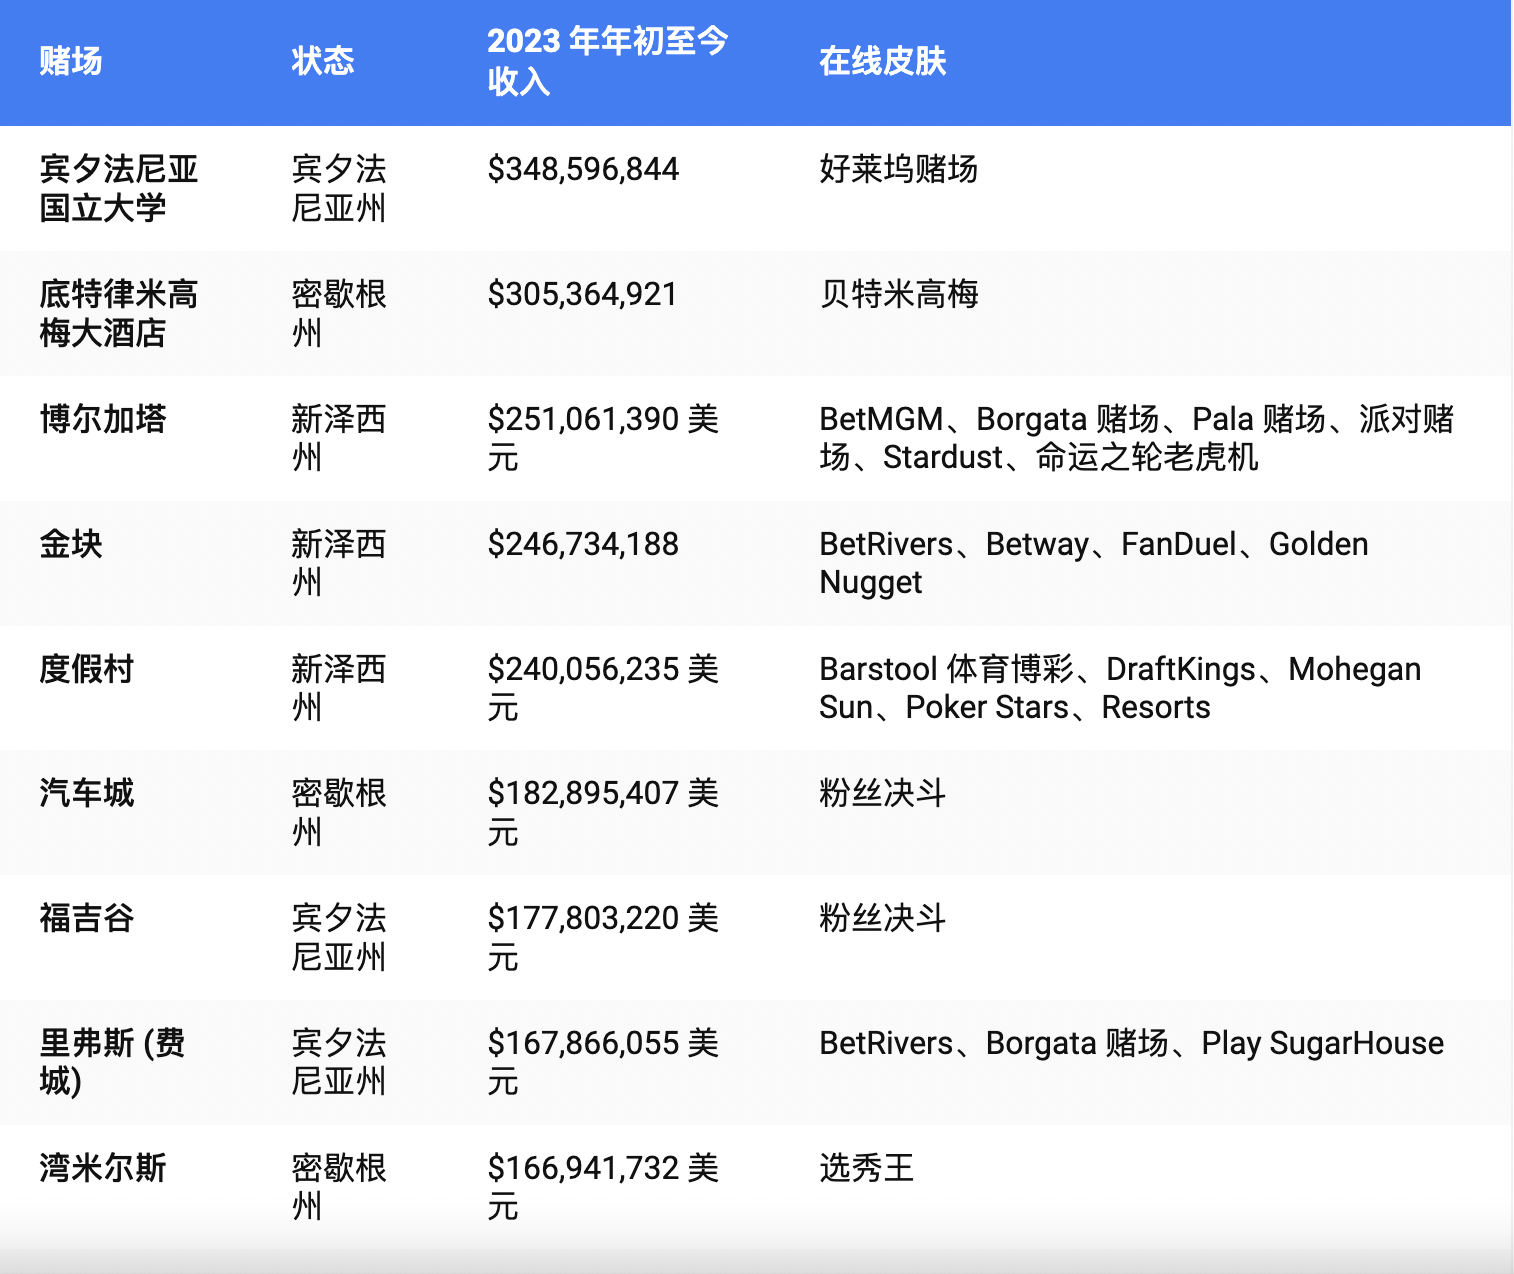This screenshot has width=1514, height=1274.
Task: Click the $246,734,188 revenue value
Action: [x=583, y=544]
